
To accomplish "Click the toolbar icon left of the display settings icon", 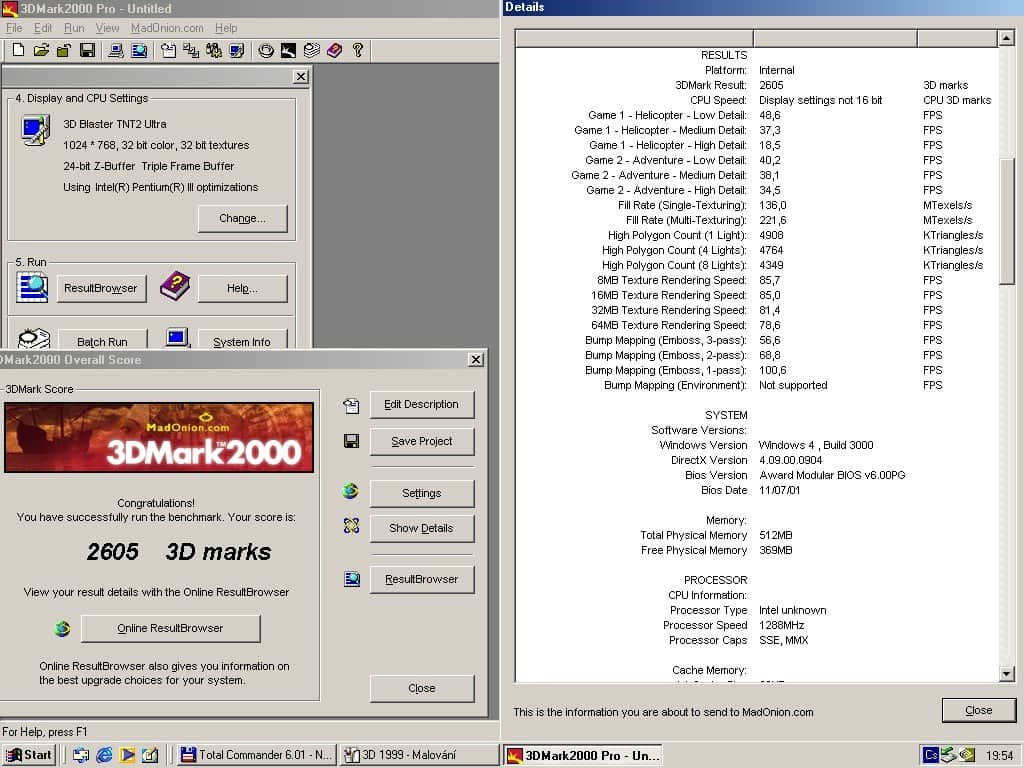I will [214, 50].
